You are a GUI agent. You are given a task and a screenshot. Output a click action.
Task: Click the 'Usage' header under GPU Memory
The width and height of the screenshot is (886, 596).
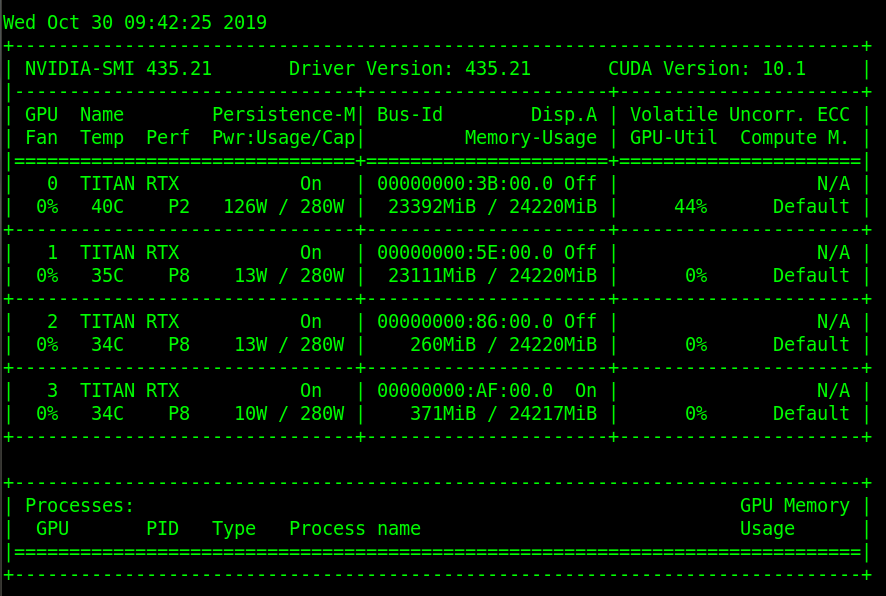[x=767, y=529]
